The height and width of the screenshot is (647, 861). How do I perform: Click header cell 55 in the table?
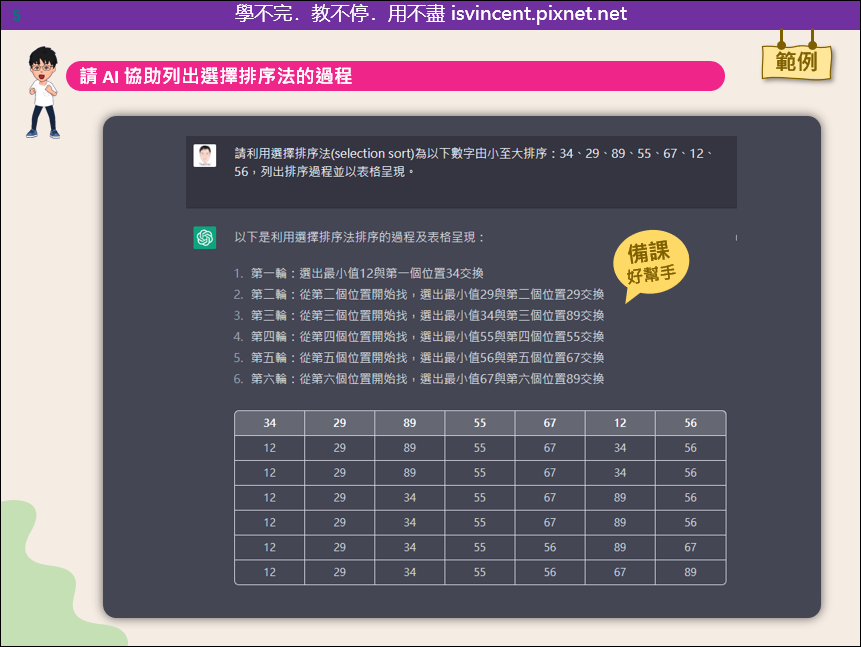click(480, 423)
